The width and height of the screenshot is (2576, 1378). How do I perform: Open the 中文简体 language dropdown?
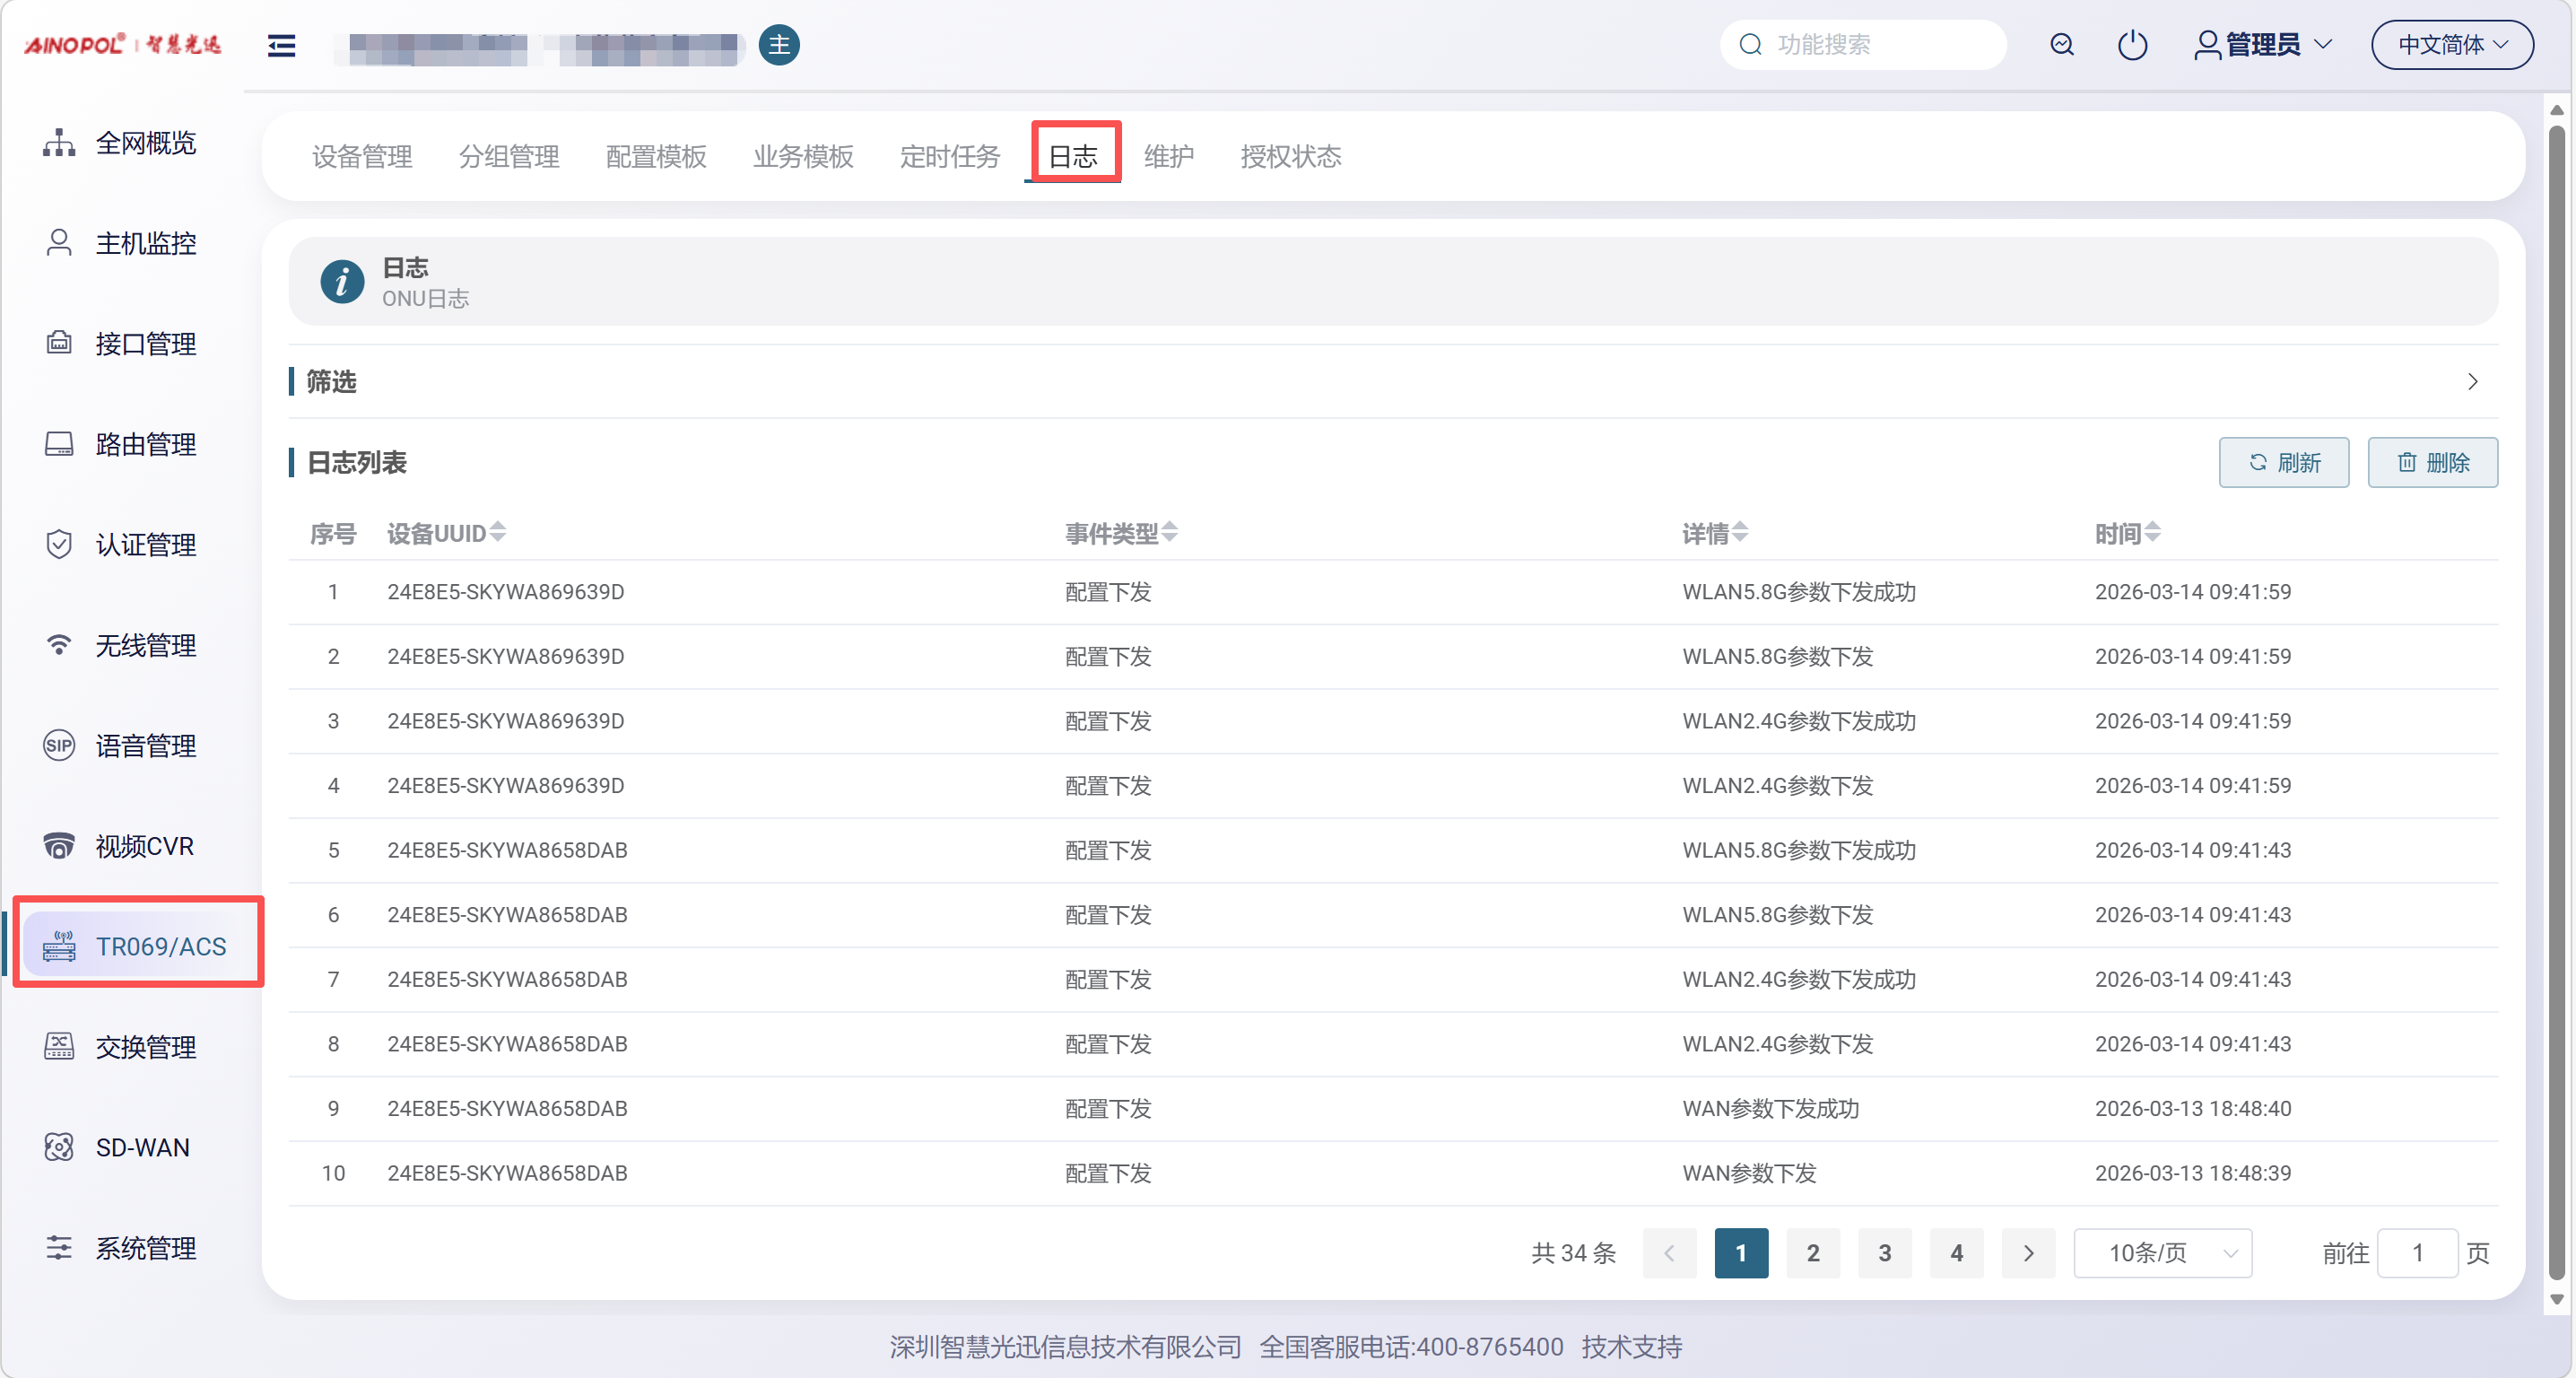click(2451, 45)
